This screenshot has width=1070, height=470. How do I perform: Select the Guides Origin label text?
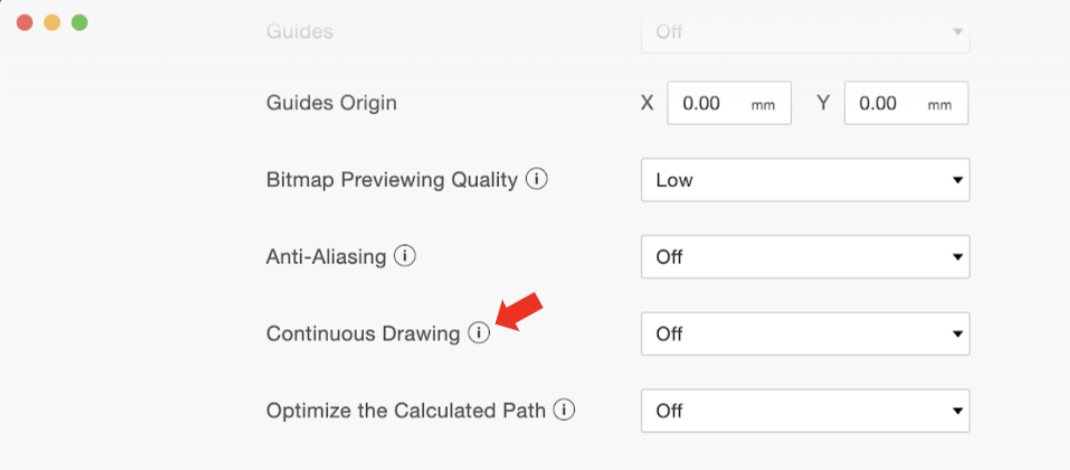pyautogui.click(x=332, y=104)
